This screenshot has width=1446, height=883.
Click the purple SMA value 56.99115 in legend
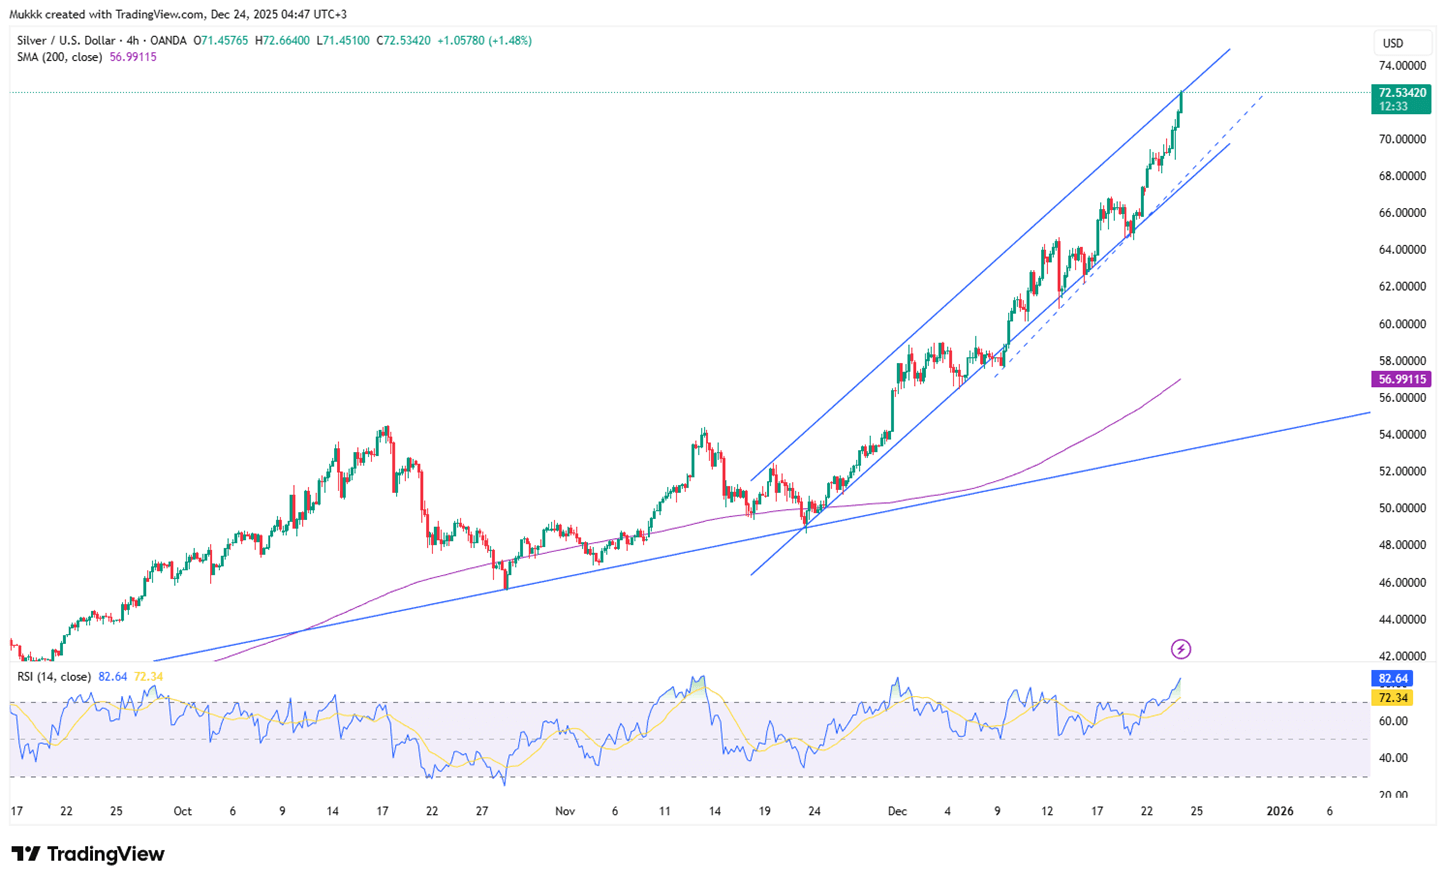click(133, 57)
